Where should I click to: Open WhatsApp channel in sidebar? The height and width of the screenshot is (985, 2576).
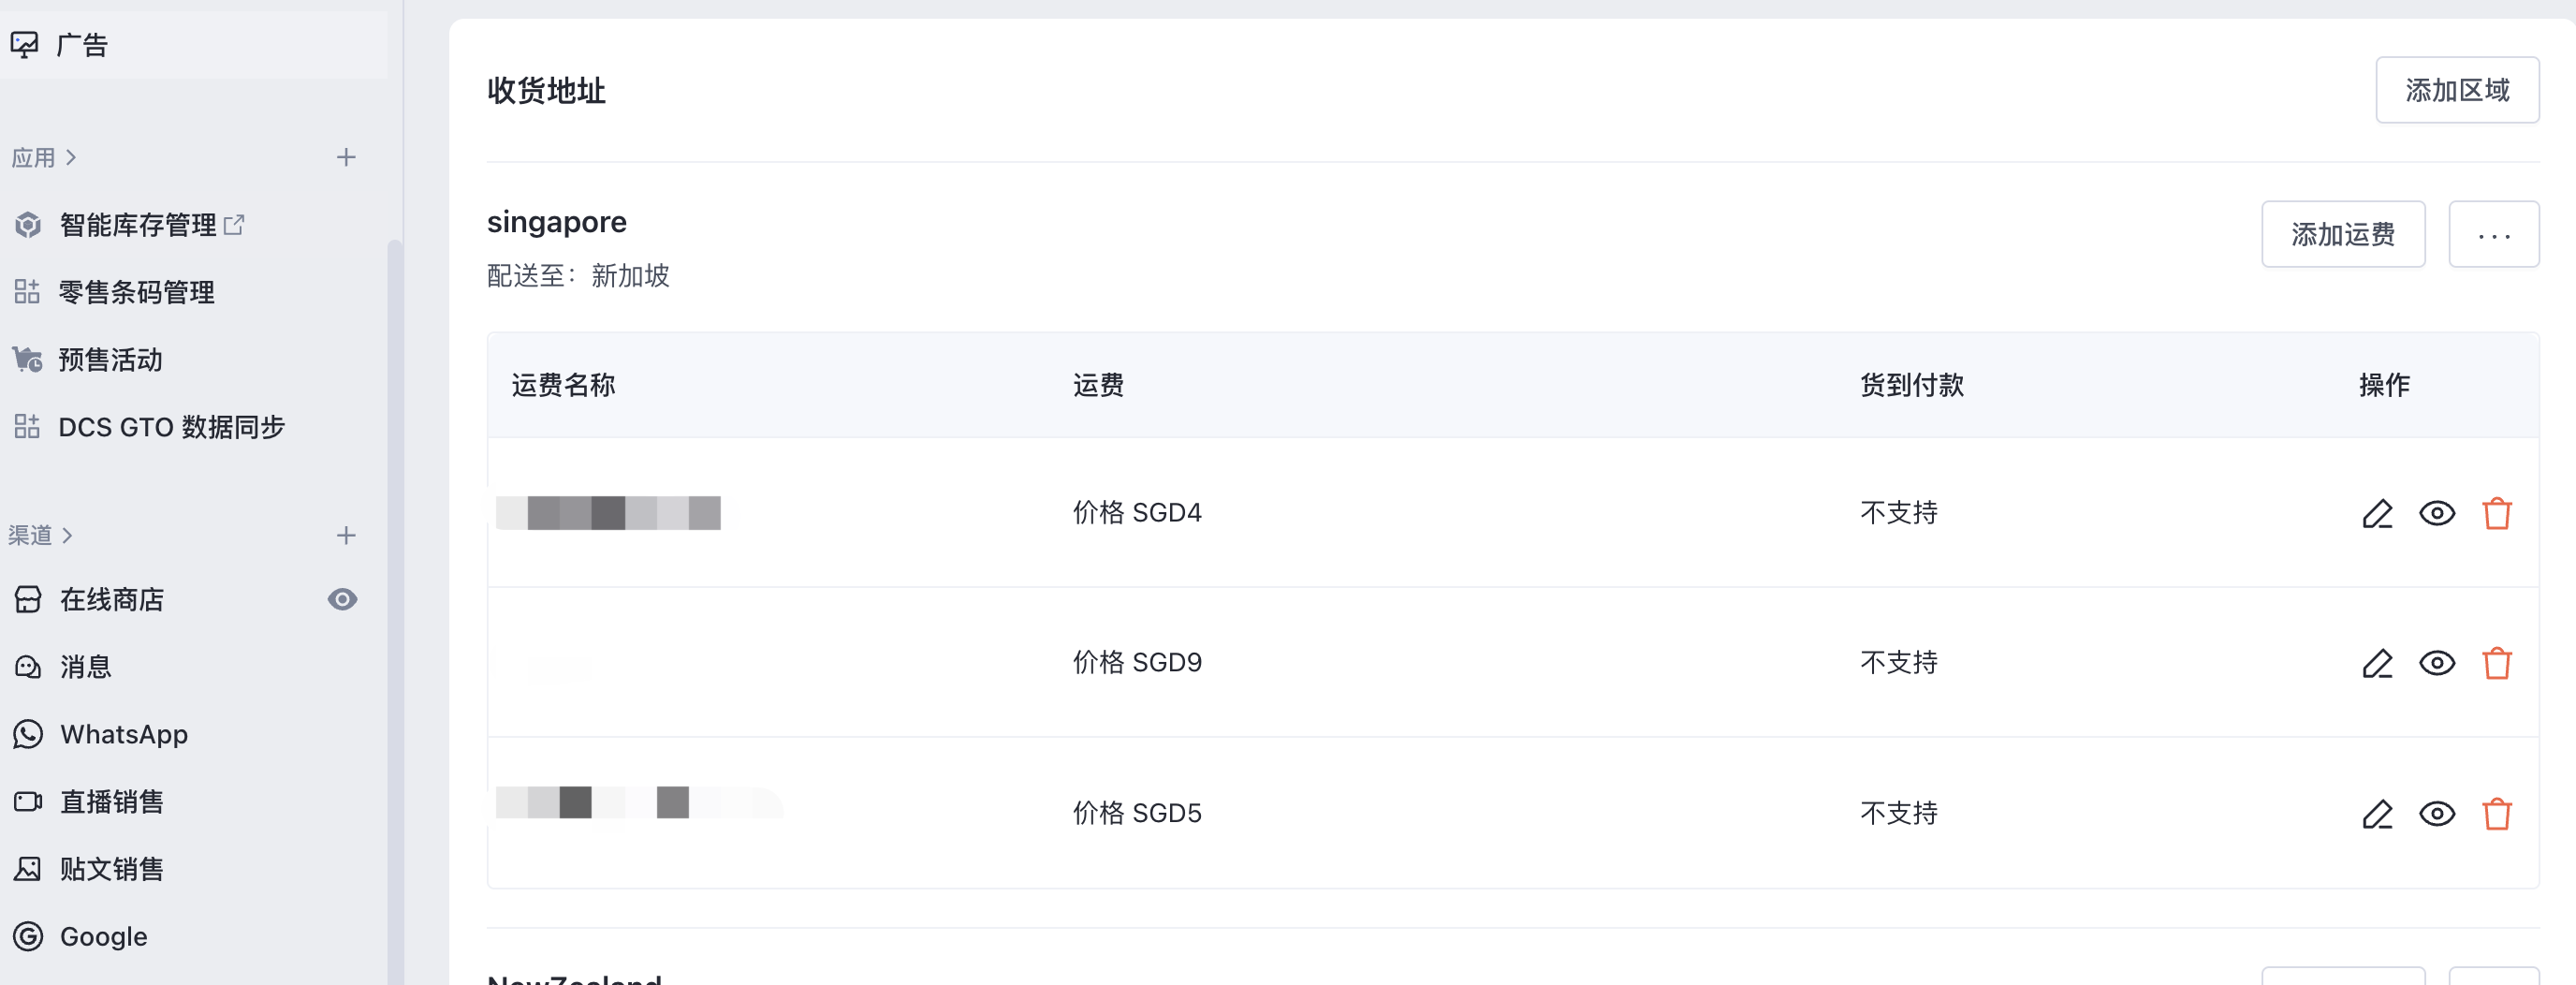pyautogui.click(x=123, y=735)
